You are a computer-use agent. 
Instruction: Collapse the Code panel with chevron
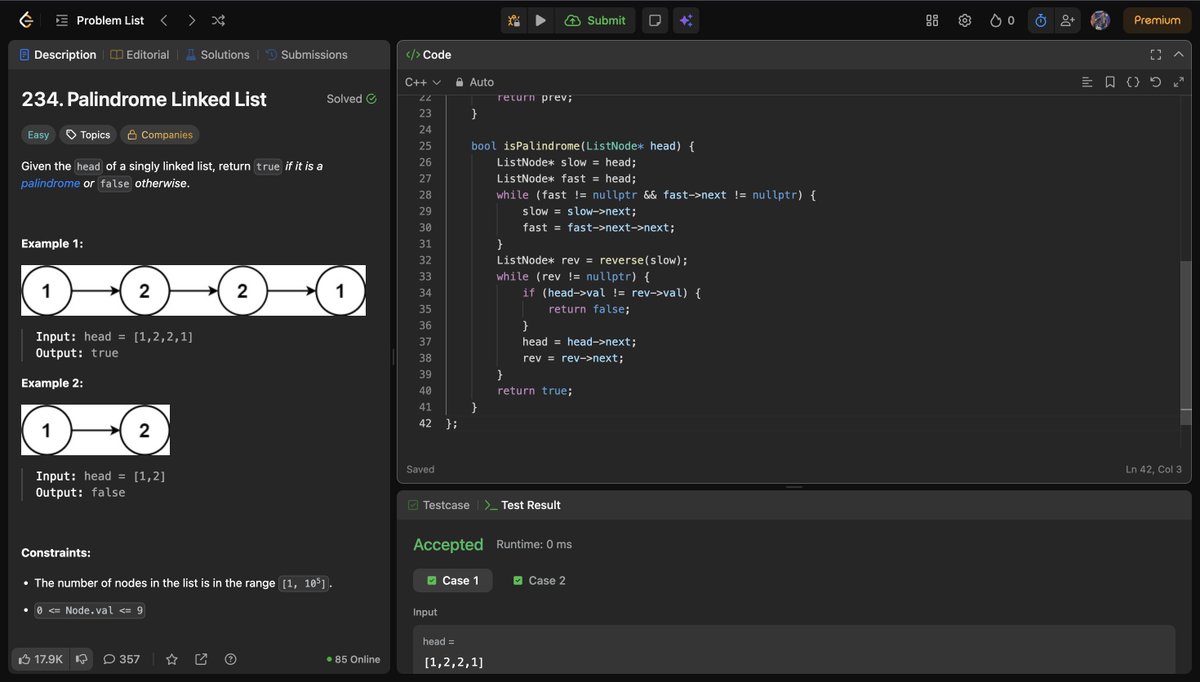coord(1179,55)
